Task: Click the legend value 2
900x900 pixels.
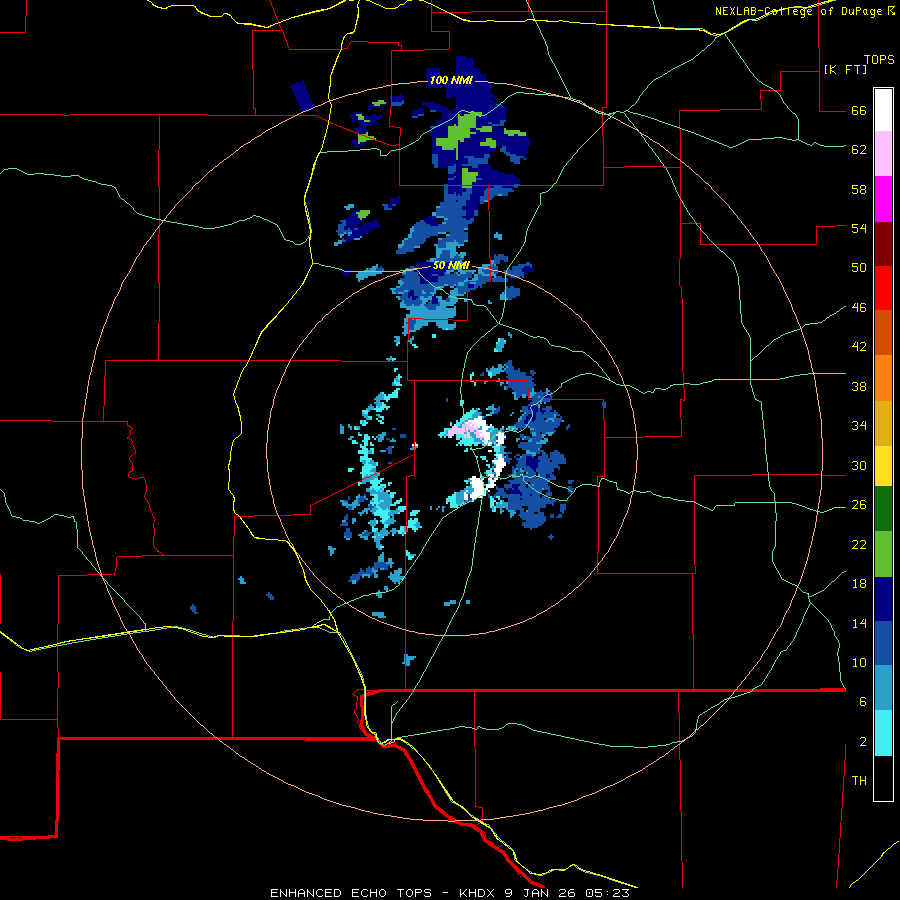Action: (x=863, y=741)
